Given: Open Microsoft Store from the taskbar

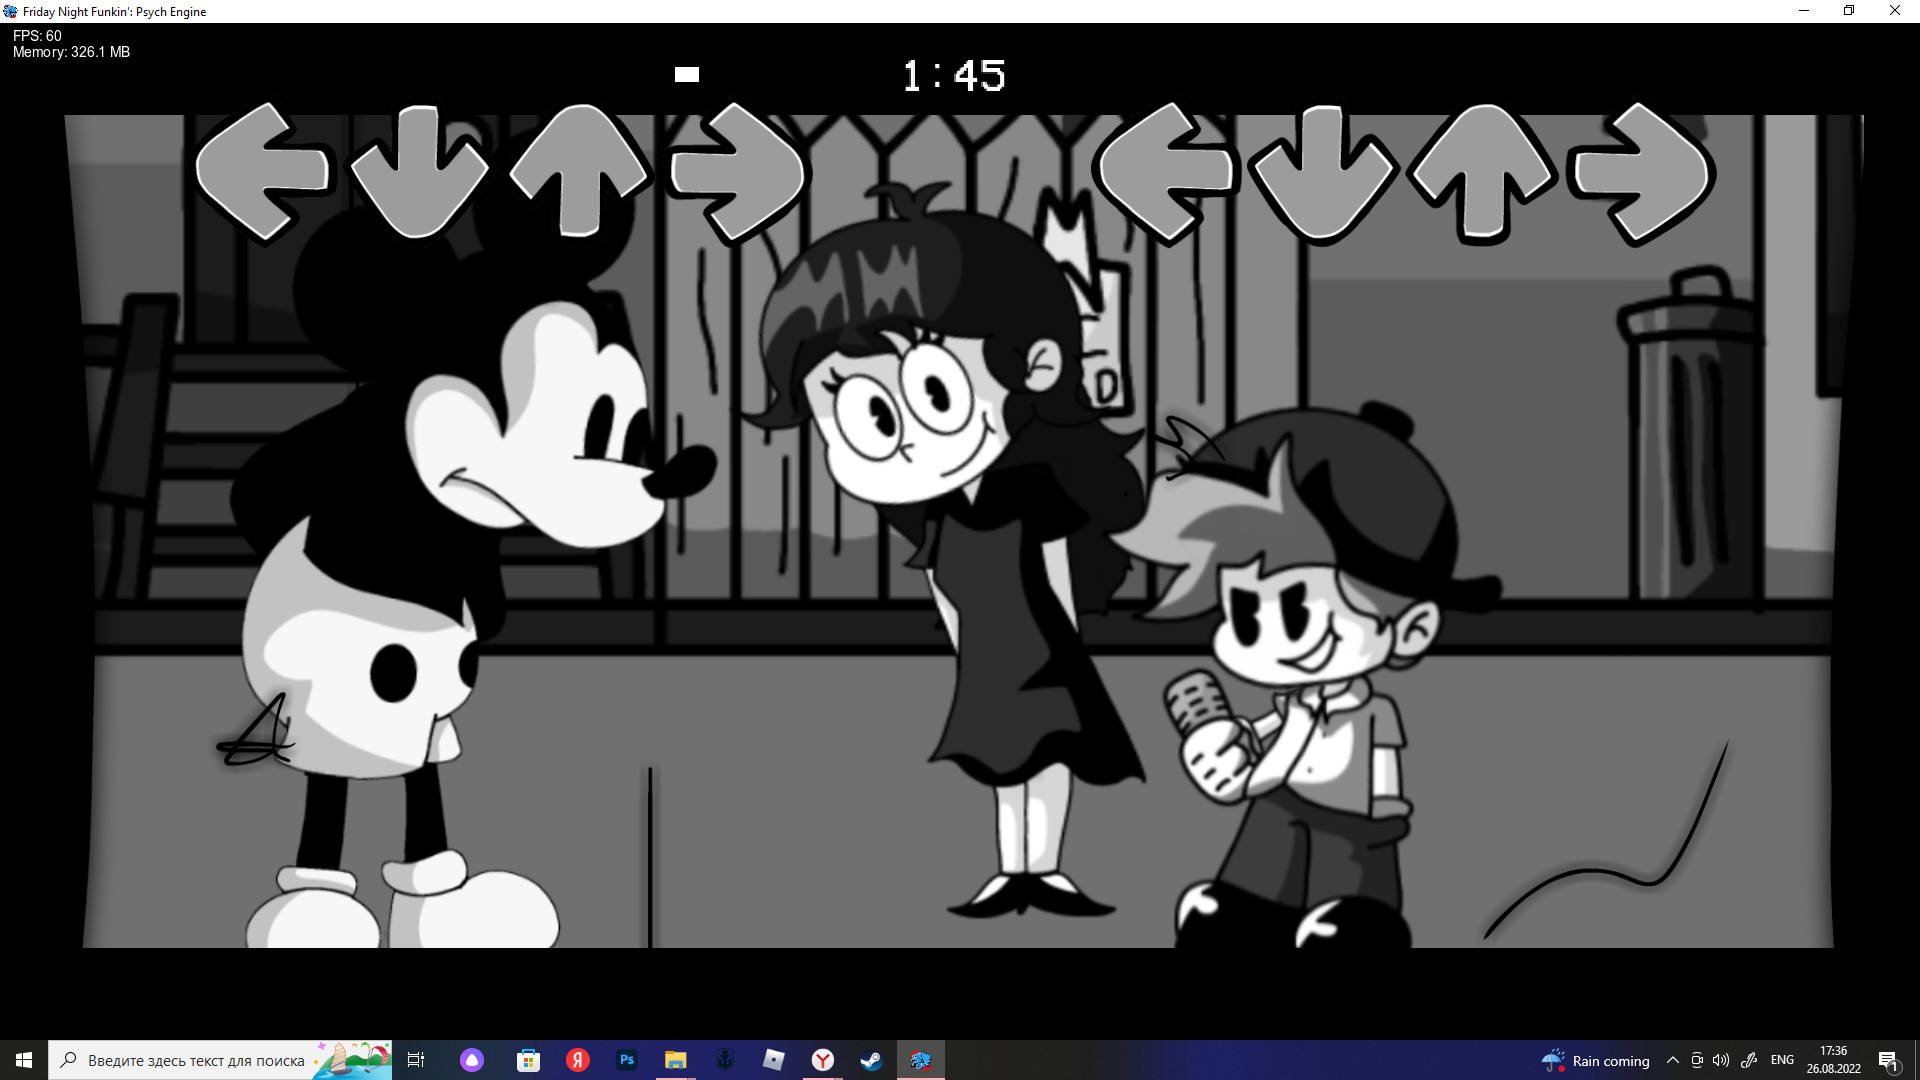Looking at the screenshot, I should pos(527,1060).
